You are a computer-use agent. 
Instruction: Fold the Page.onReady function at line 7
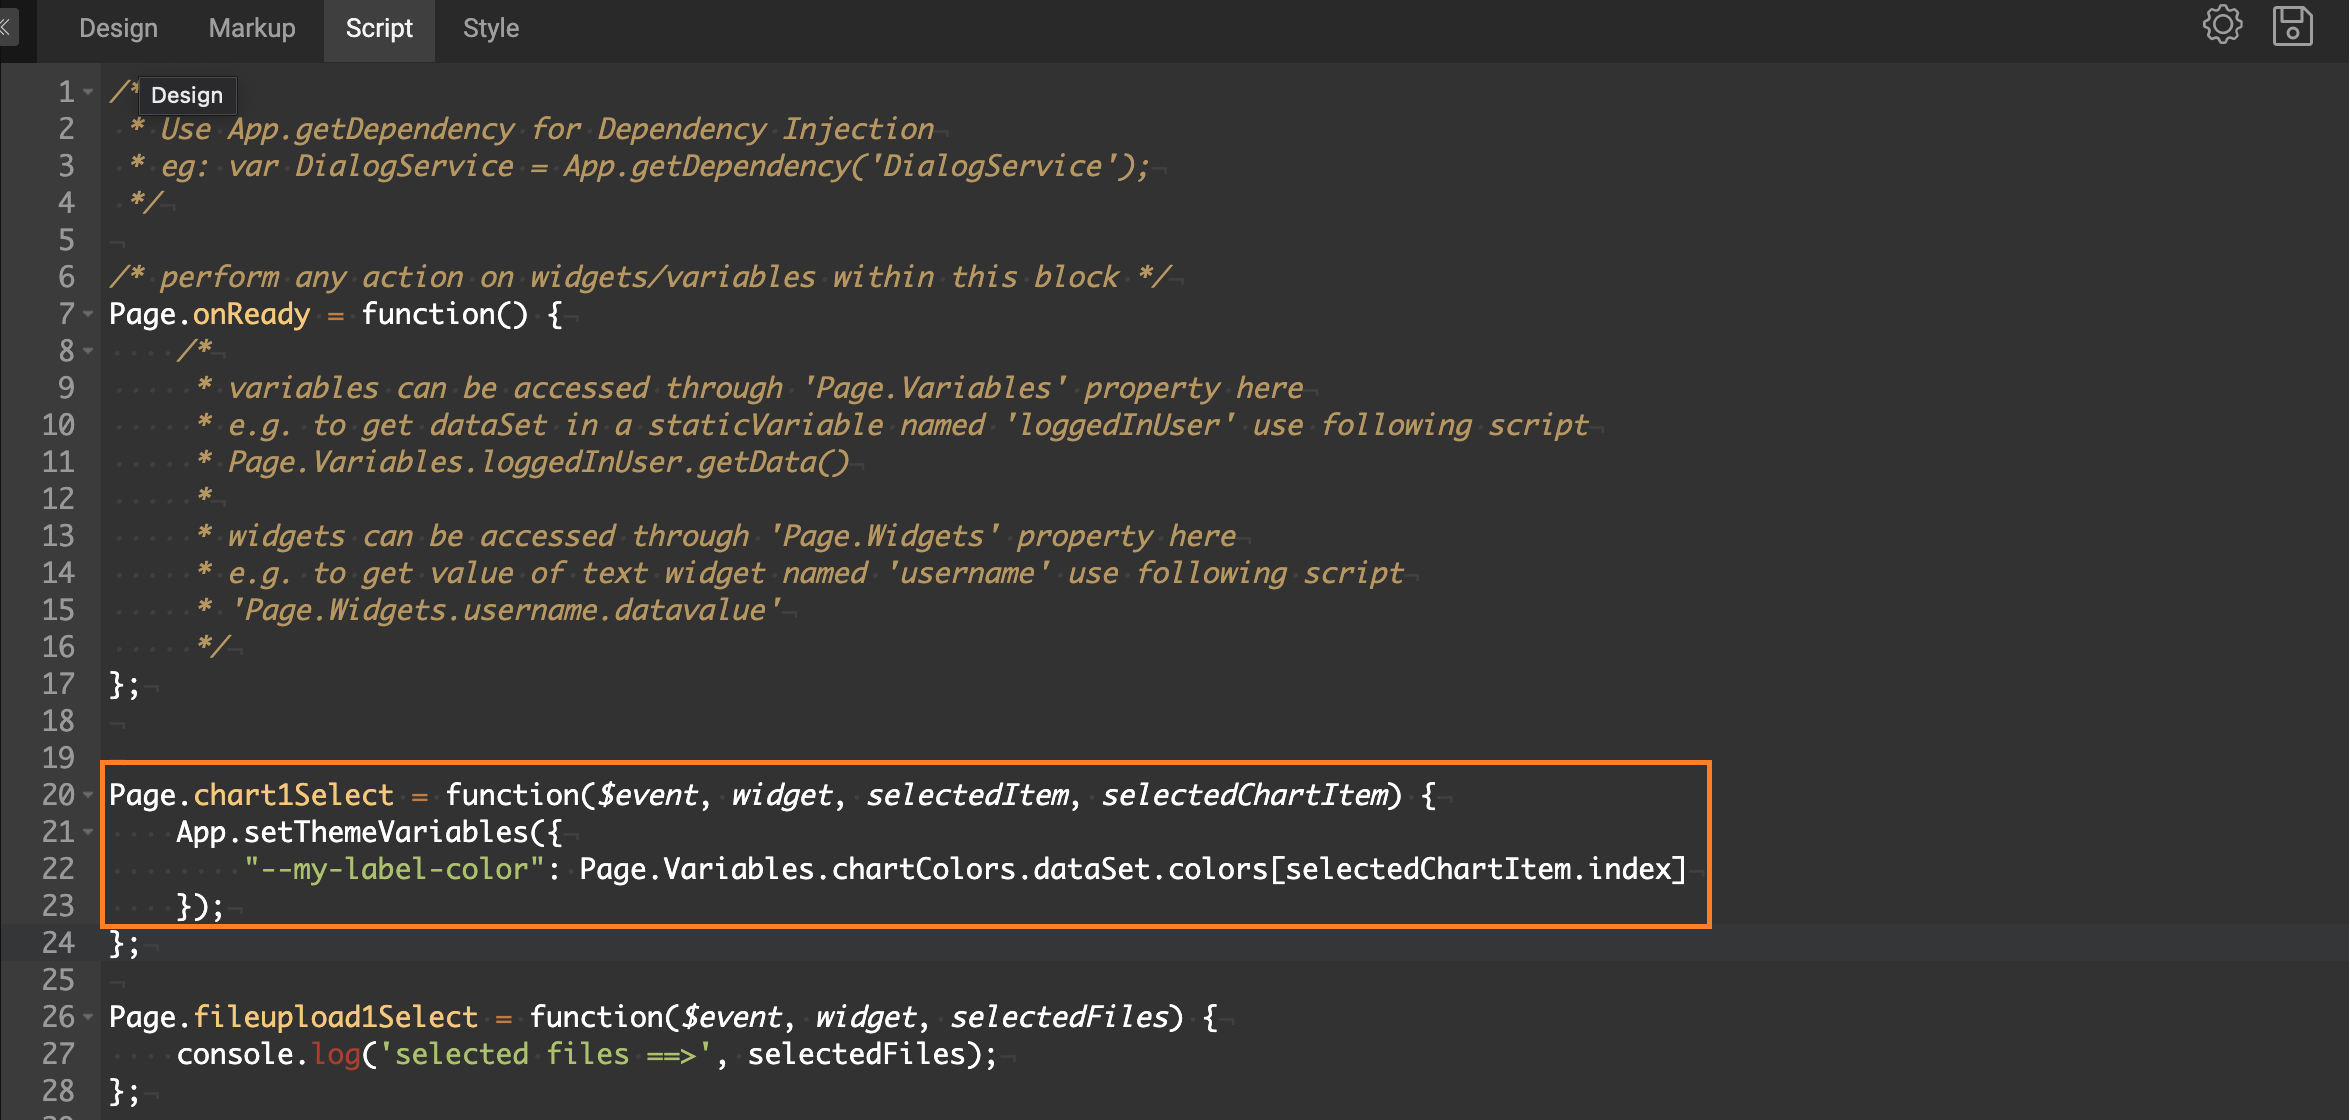point(86,315)
